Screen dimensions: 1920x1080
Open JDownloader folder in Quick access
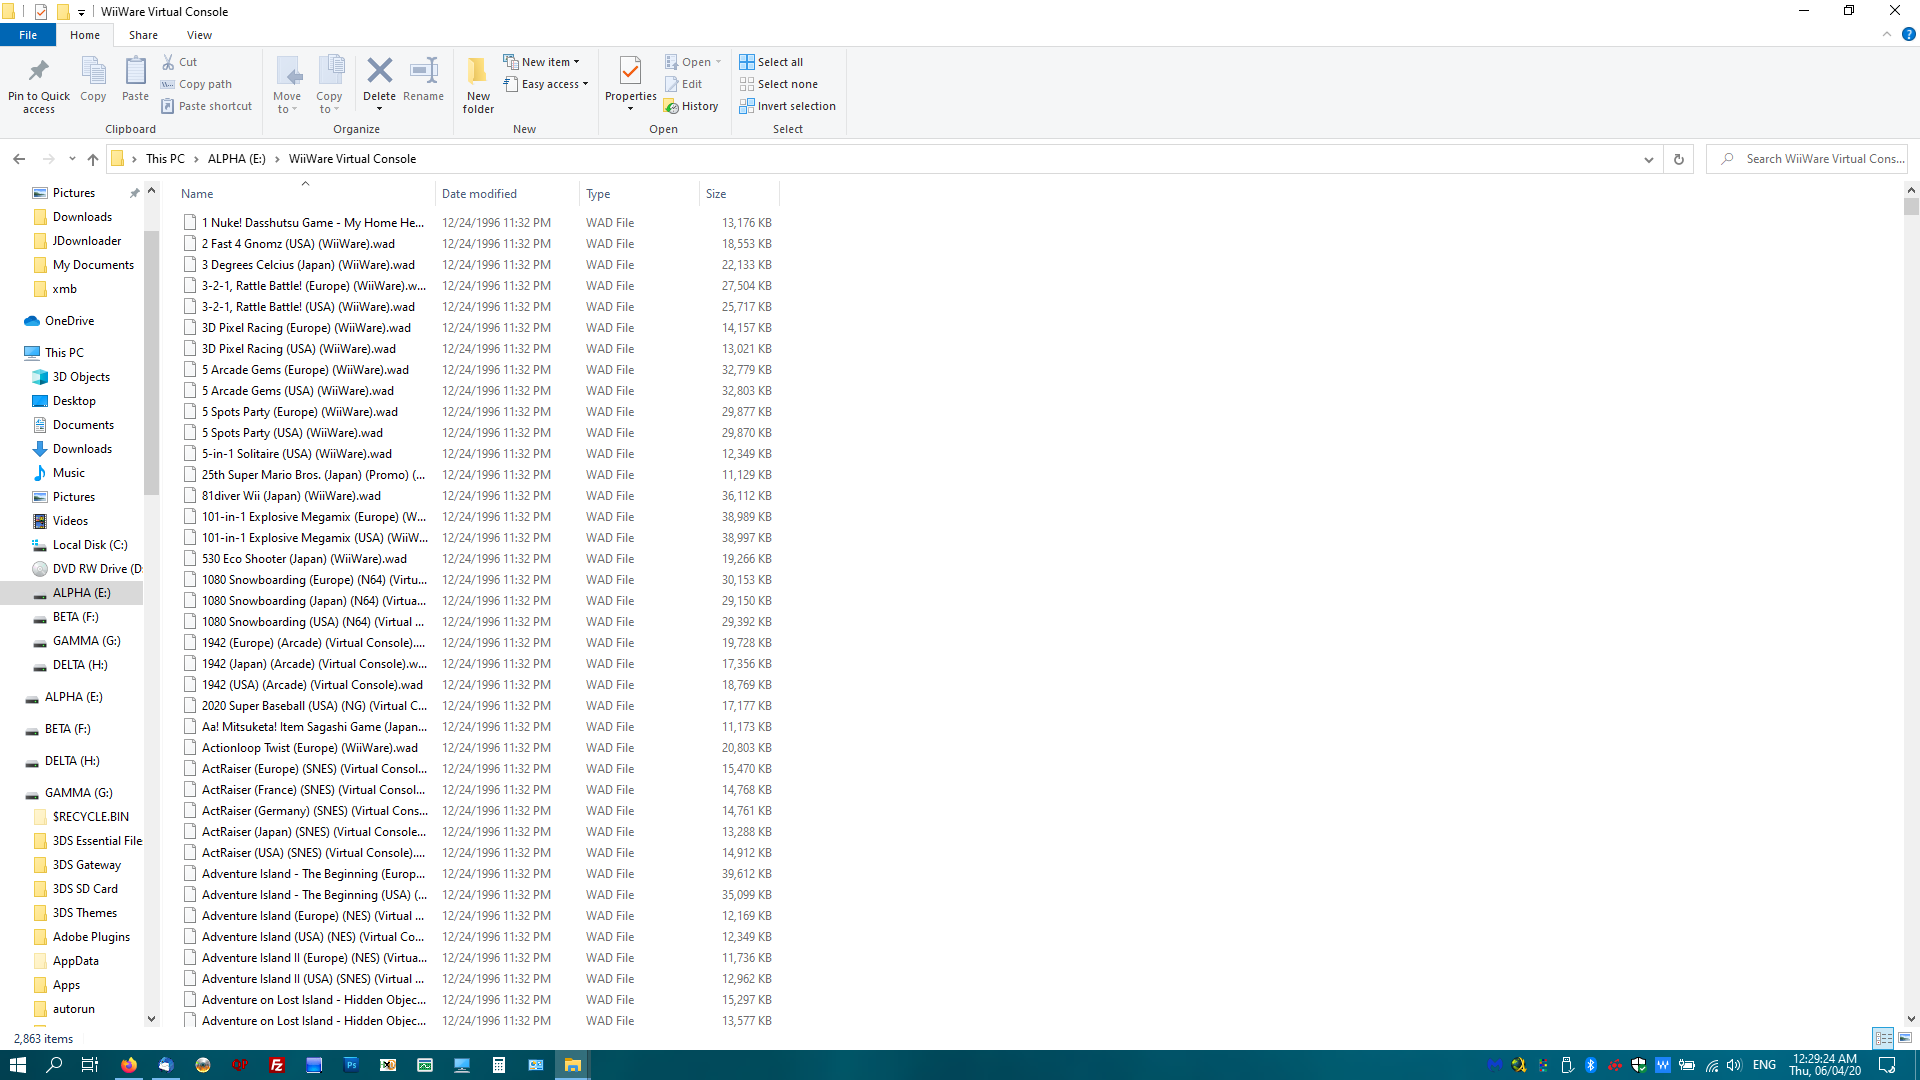pos(87,241)
